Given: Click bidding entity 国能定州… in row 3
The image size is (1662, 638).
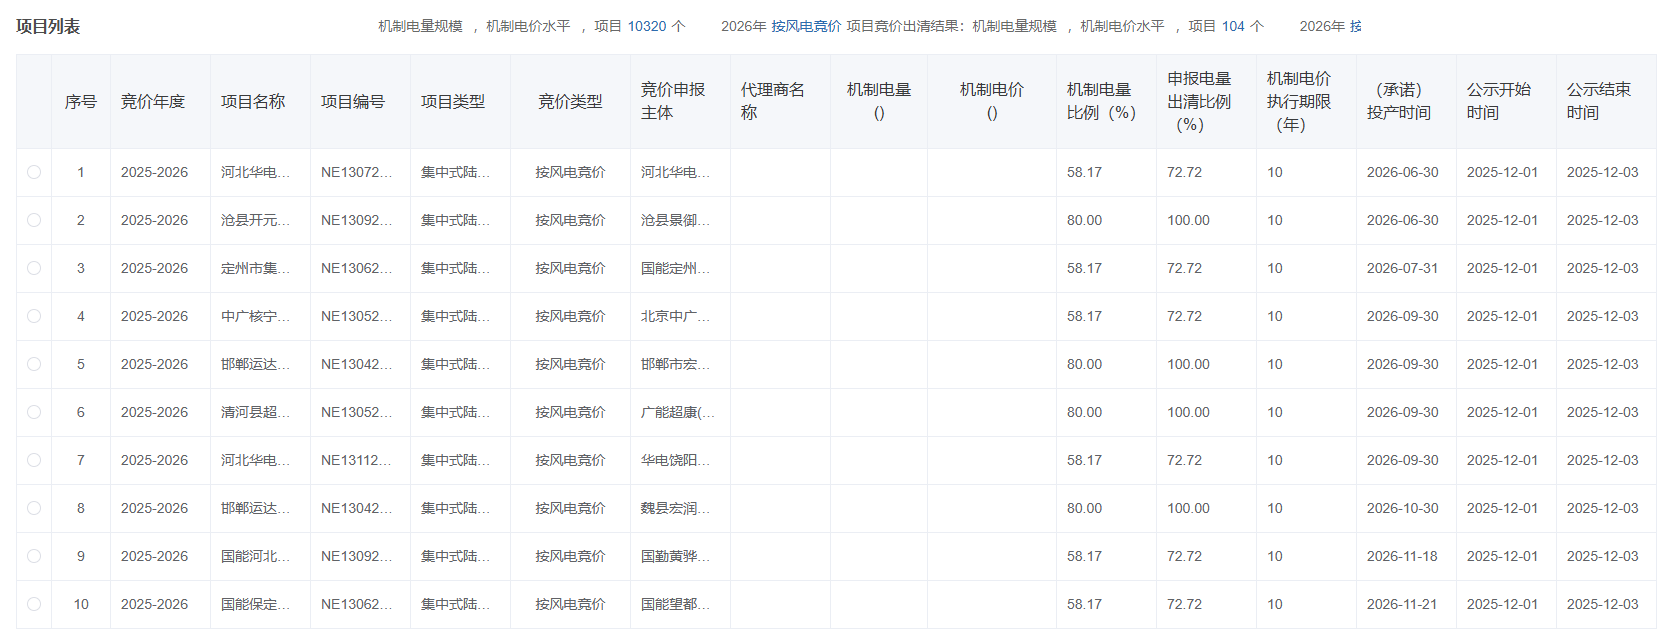Looking at the screenshot, I should click(675, 268).
